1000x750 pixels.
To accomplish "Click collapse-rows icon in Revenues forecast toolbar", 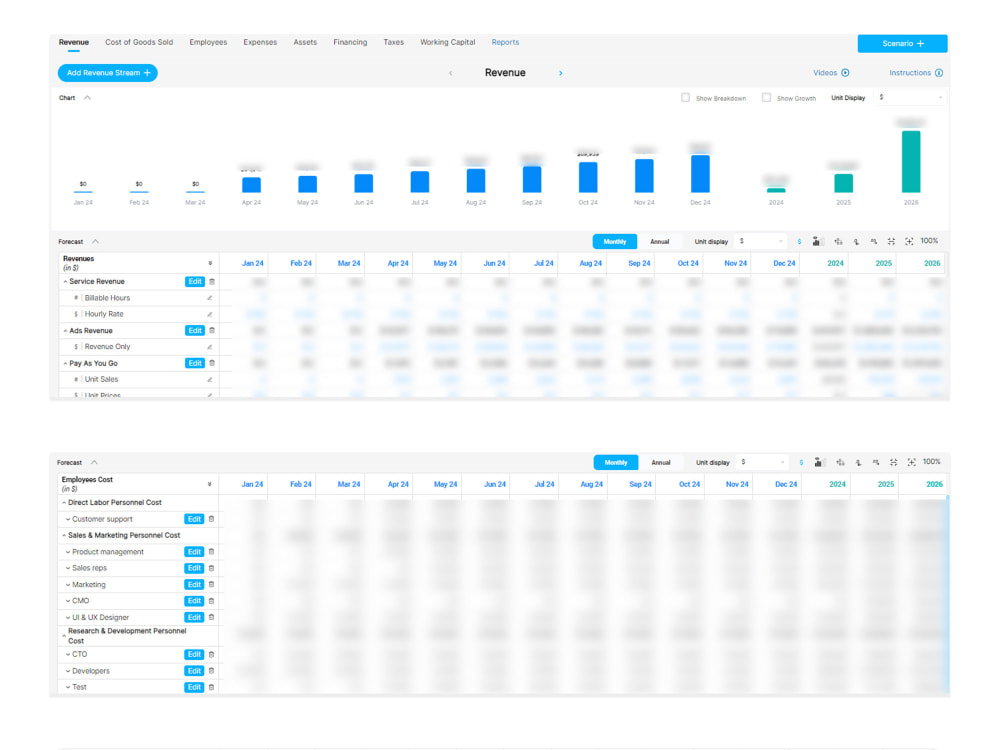I will click(x=892, y=241).
